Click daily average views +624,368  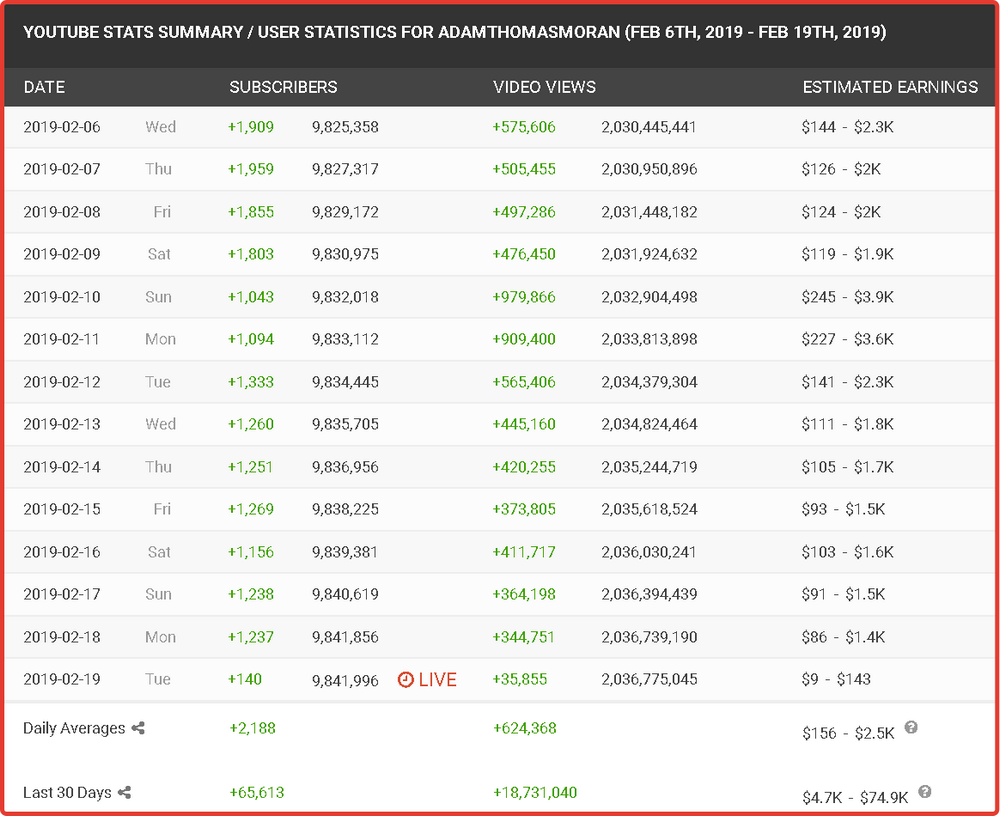[525, 728]
